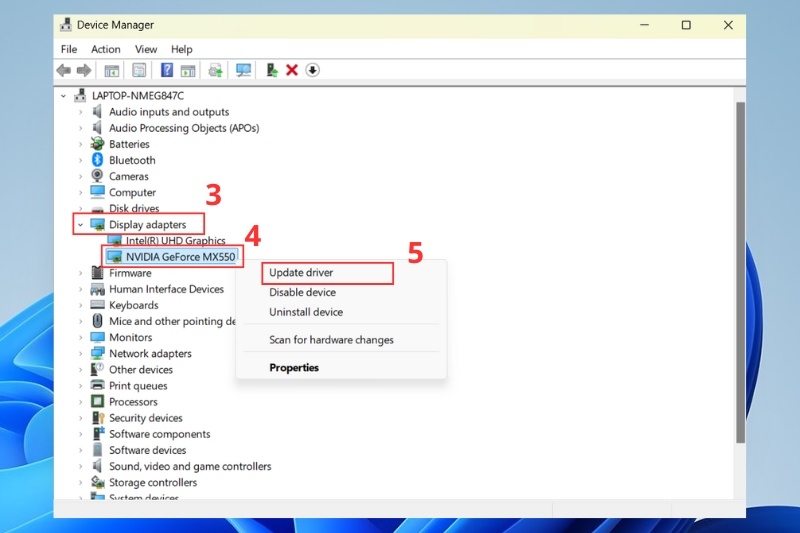Maximize the Device Manager window
This screenshot has width=800, height=533.
[x=686, y=25]
